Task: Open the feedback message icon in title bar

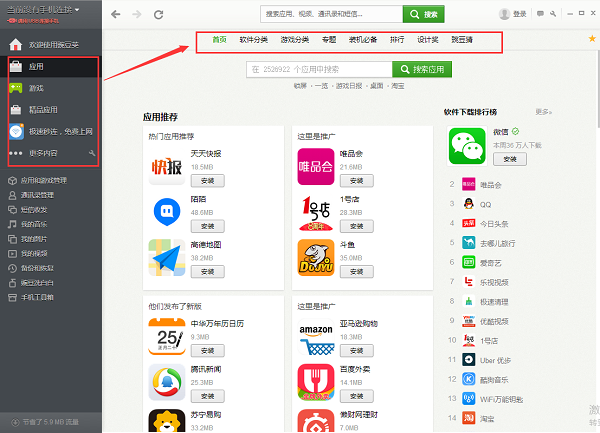Action: (538, 14)
